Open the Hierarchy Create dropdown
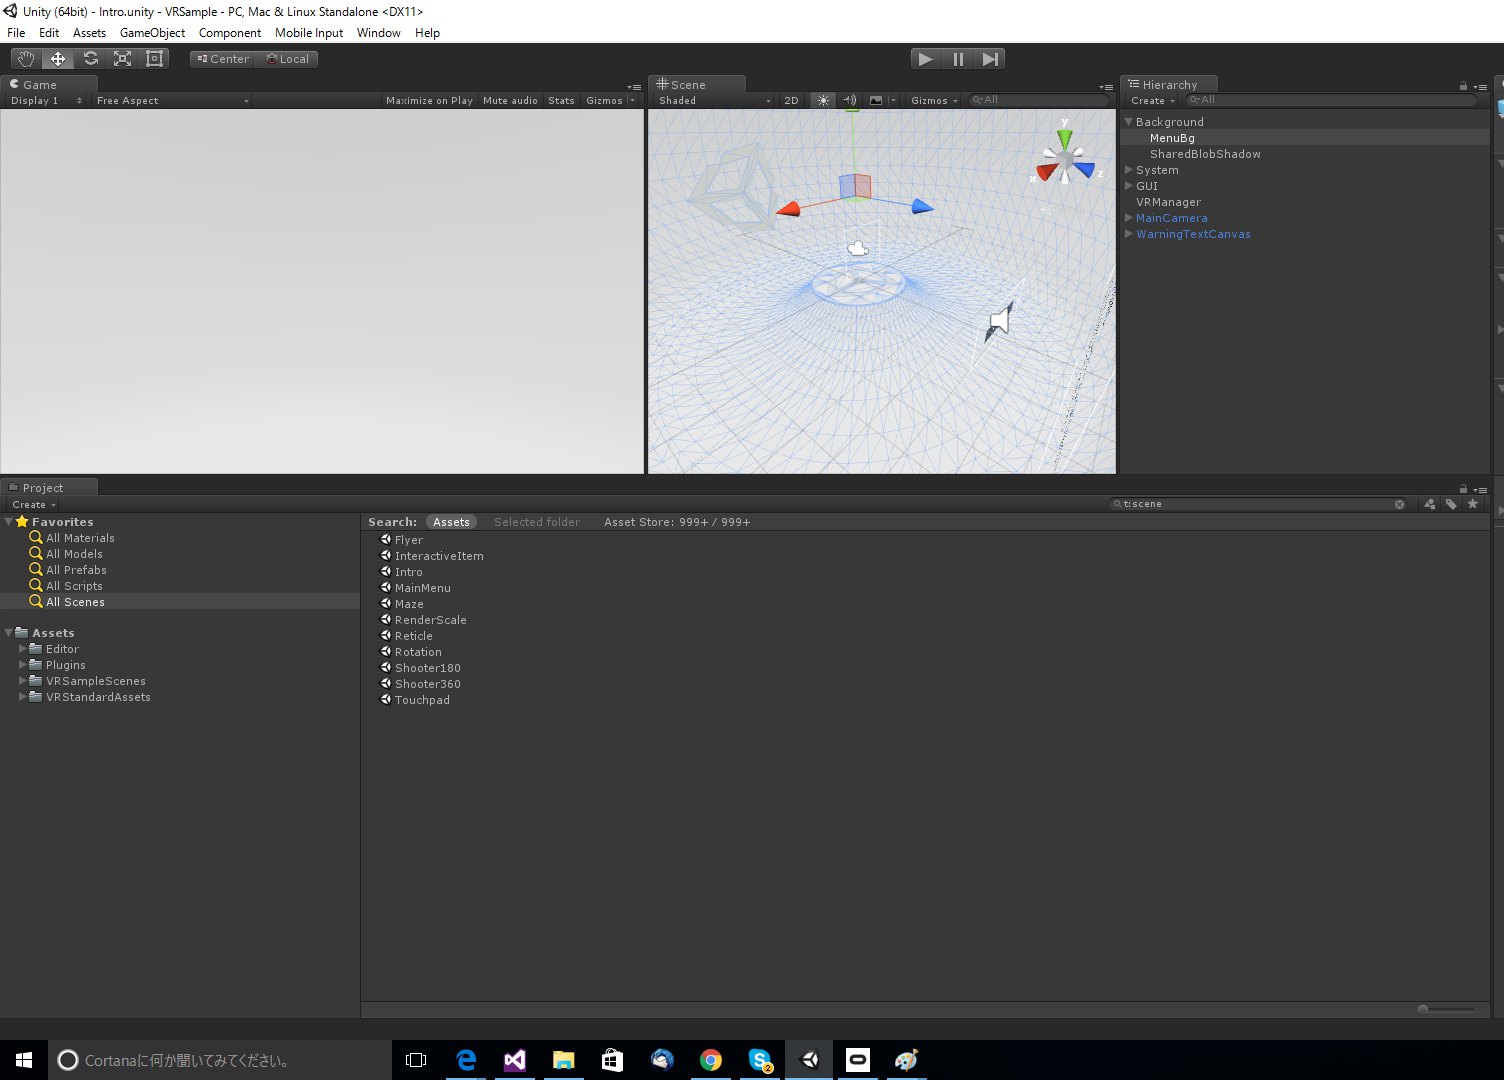1504x1080 pixels. click(x=1153, y=101)
